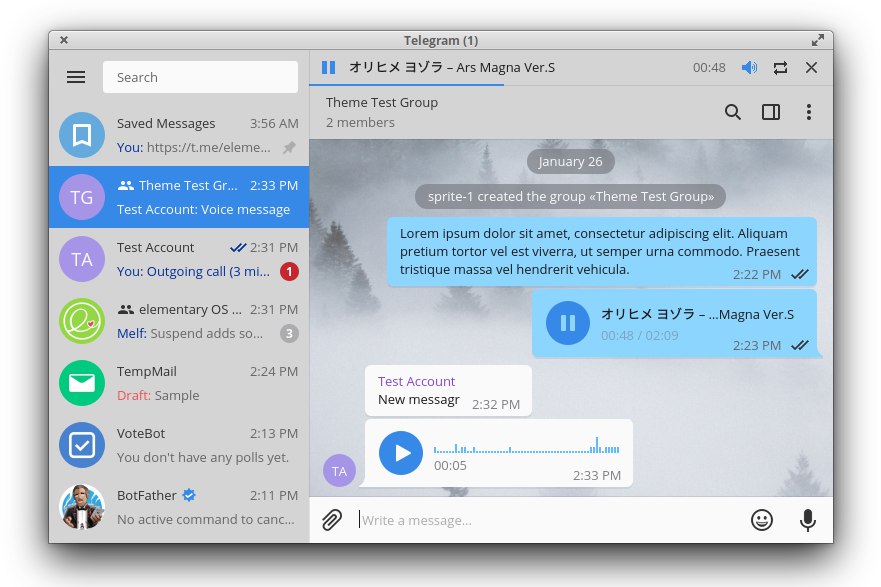The image size is (881, 587).
Task: Seek within the voice message waveform
Action: pyautogui.click(x=526, y=445)
